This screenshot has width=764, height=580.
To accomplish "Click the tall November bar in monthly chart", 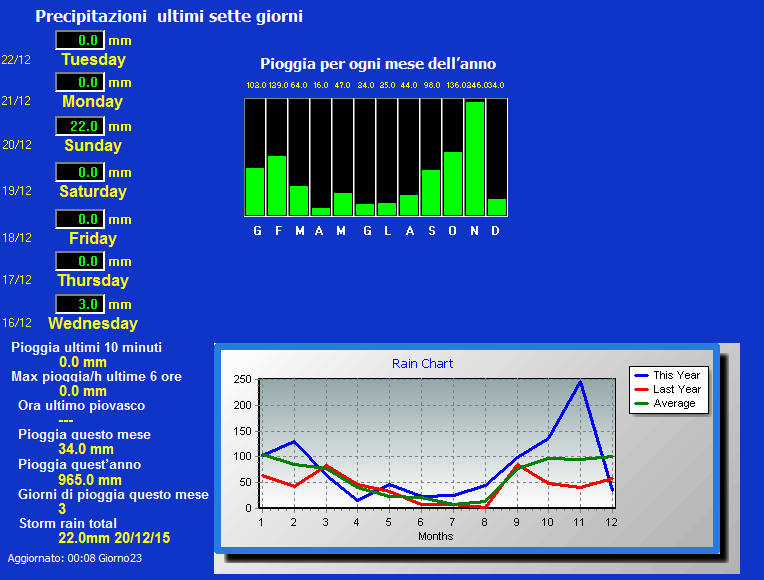I will coord(475,158).
